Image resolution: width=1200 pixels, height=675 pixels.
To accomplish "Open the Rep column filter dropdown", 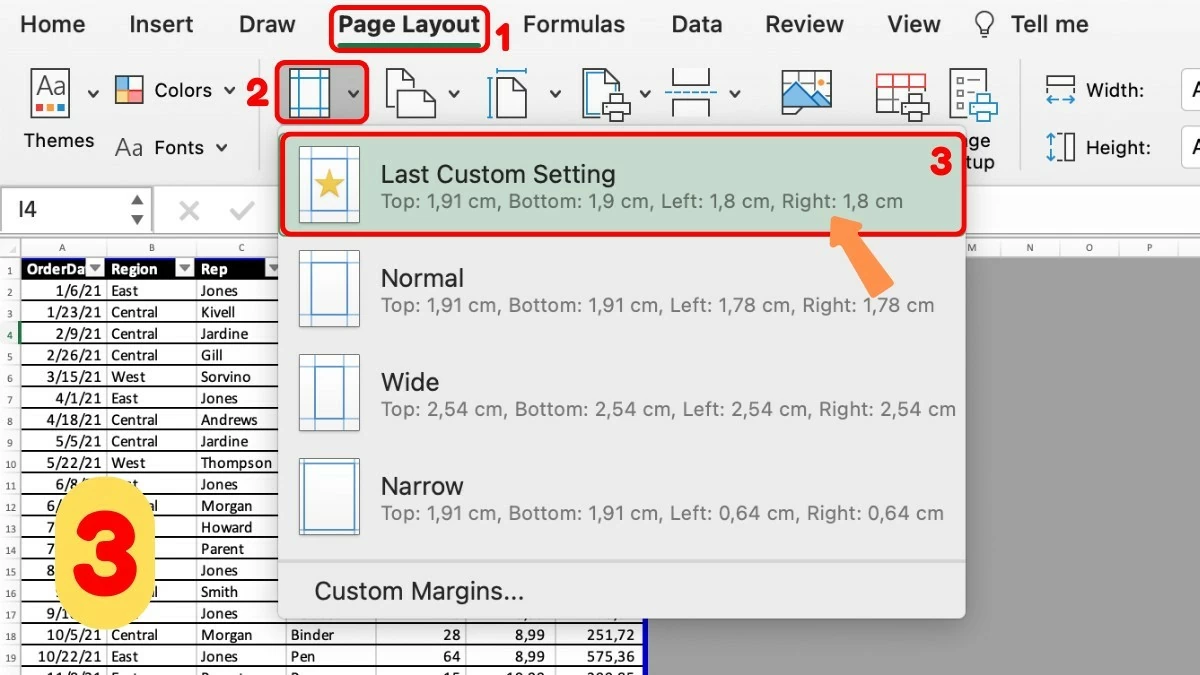I will pyautogui.click(x=274, y=266).
